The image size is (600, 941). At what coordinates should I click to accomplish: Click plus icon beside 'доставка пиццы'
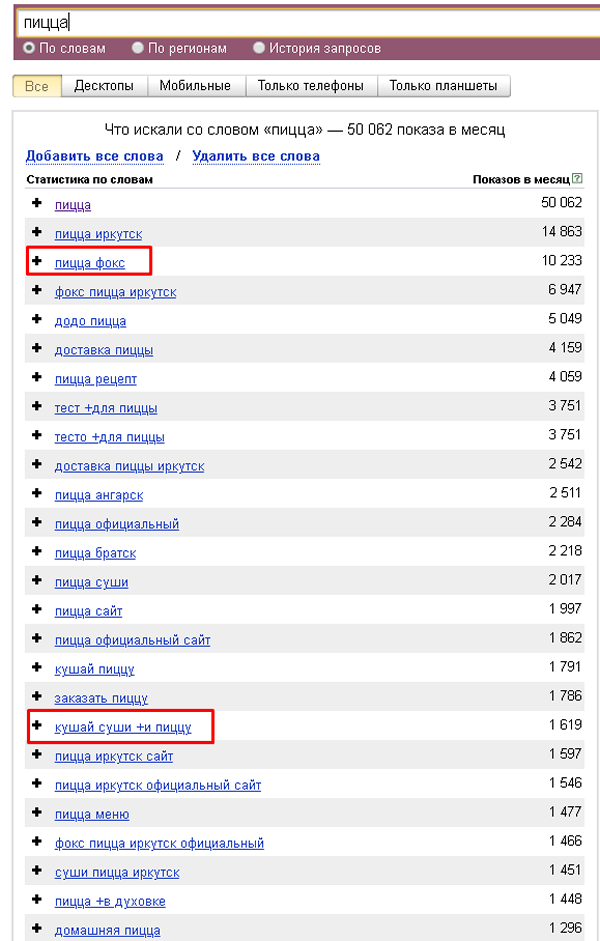pos(37,349)
